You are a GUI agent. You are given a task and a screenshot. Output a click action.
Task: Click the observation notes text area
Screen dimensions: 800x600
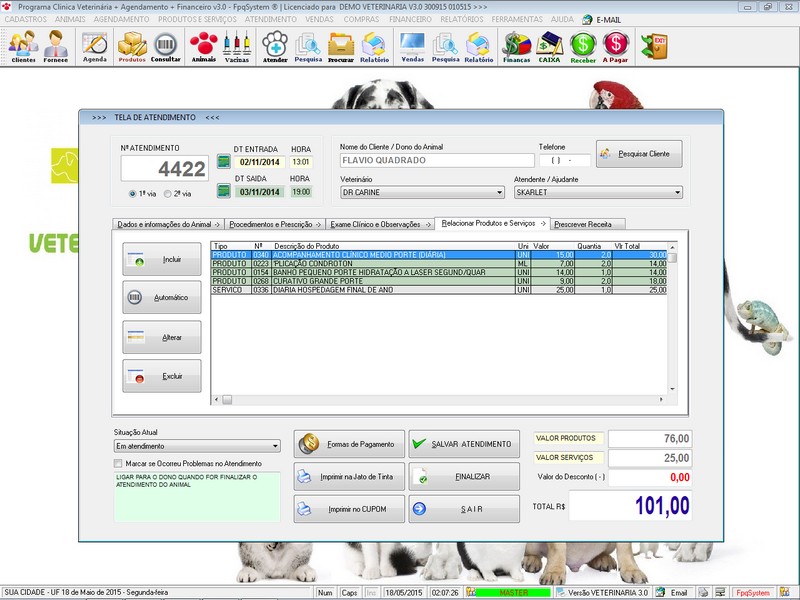point(197,496)
